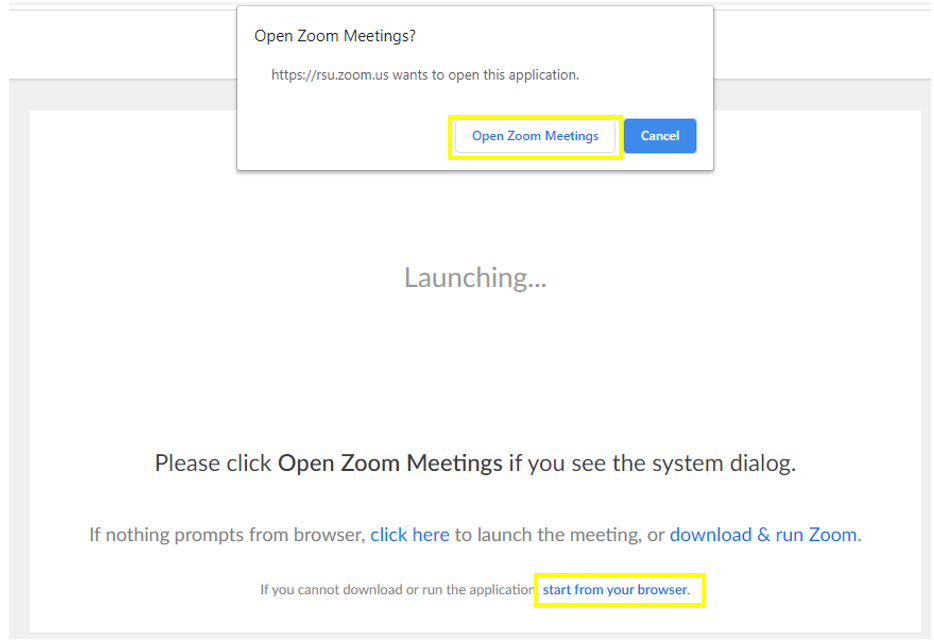Screen dimensions: 934x640
Task: Click blank white area below "Launching..."
Action: [x=475, y=370]
